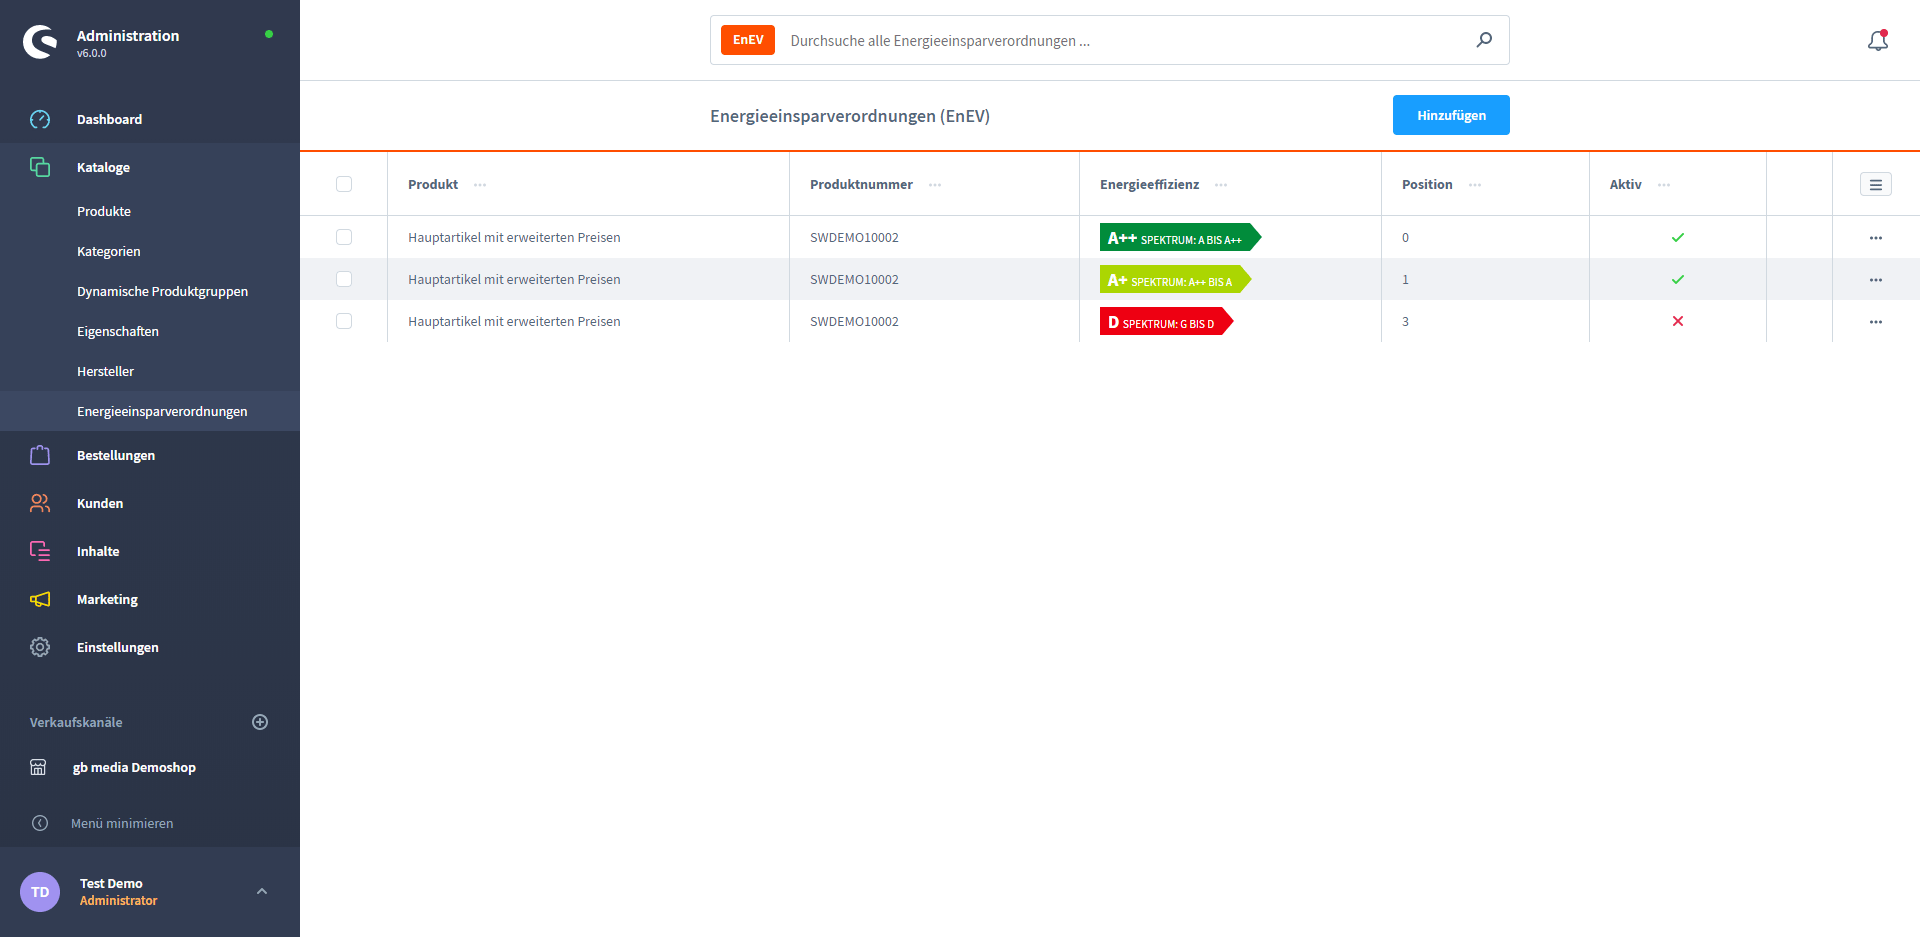Screen dimensions: 1920x937
Task: Sort by Energieeffizienz column header
Action: [1149, 184]
